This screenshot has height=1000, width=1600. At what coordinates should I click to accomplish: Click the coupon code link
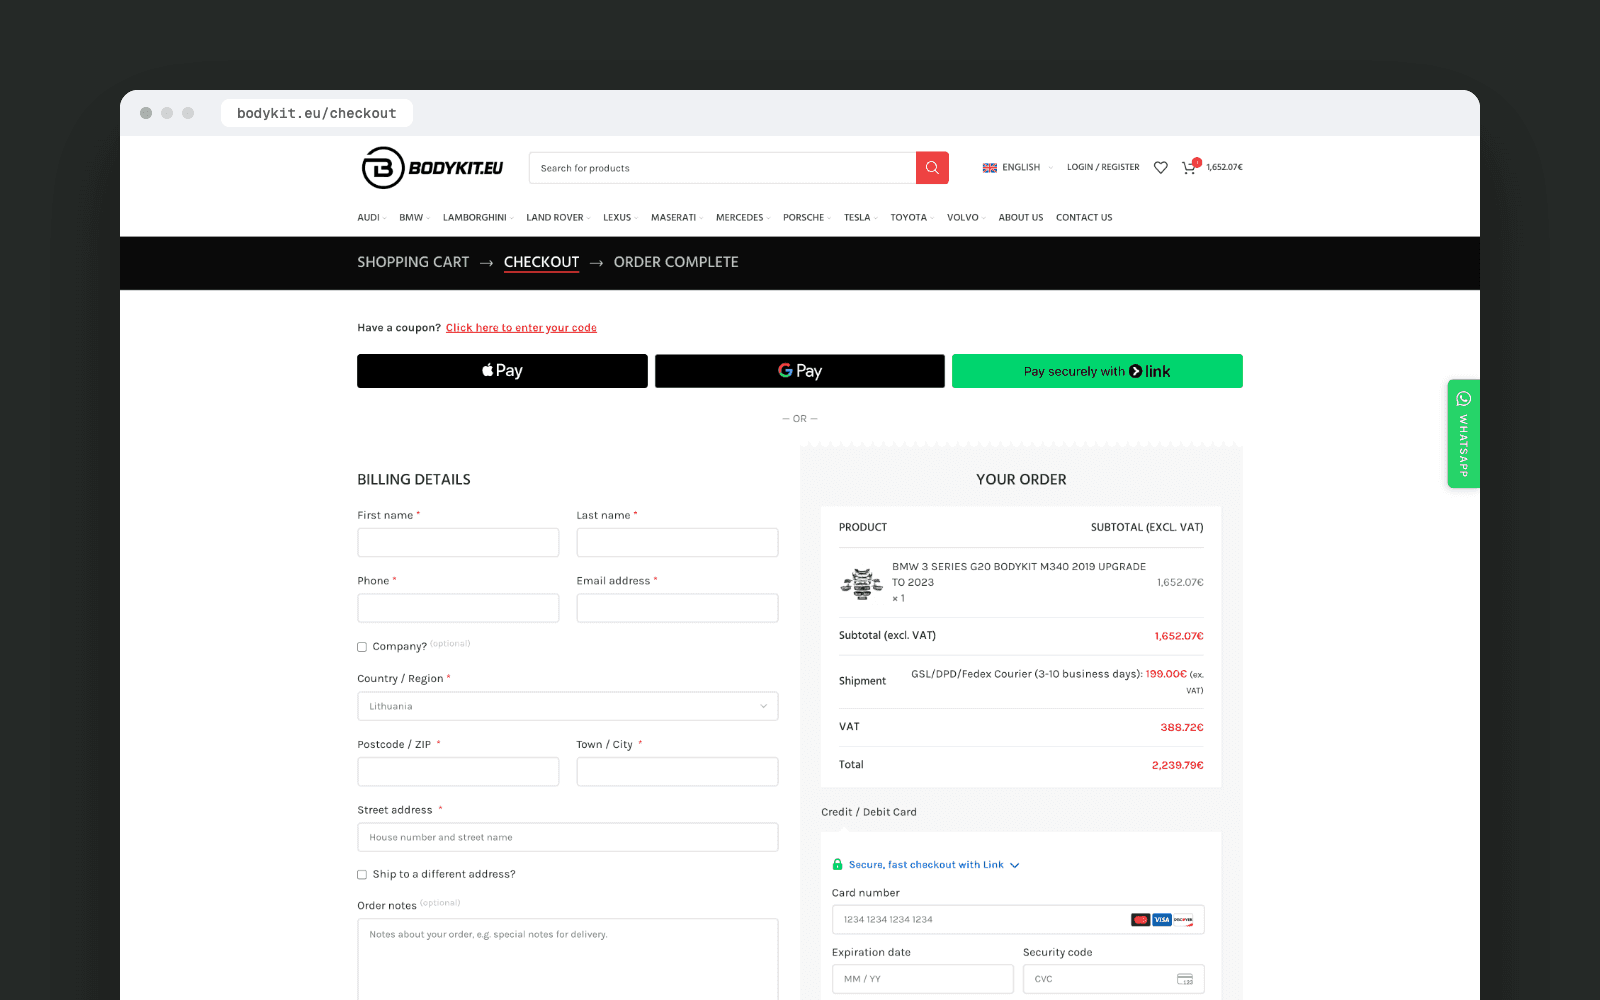point(521,328)
